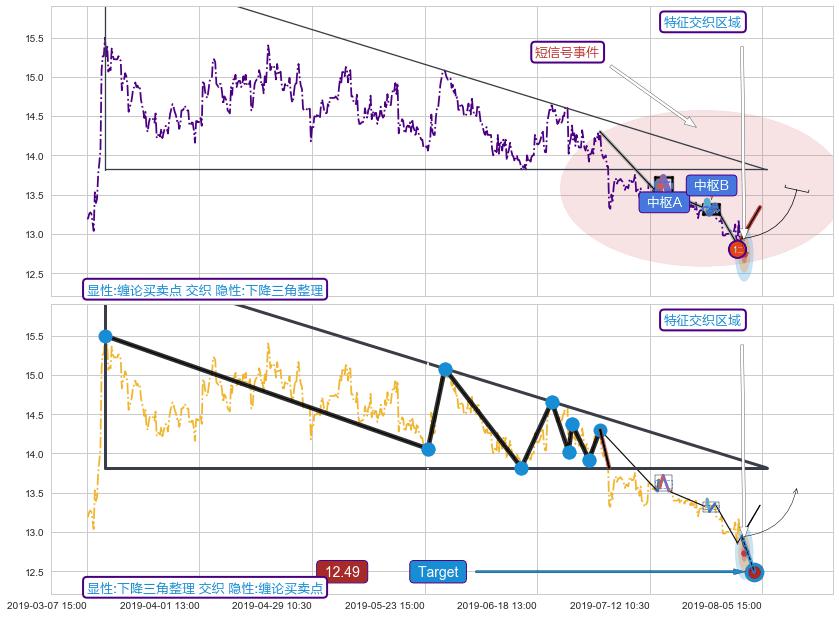Viewport: 839px width, 617px height.
Task: Click 特征交织区域 label in the upper chart
Action: click(x=704, y=22)
